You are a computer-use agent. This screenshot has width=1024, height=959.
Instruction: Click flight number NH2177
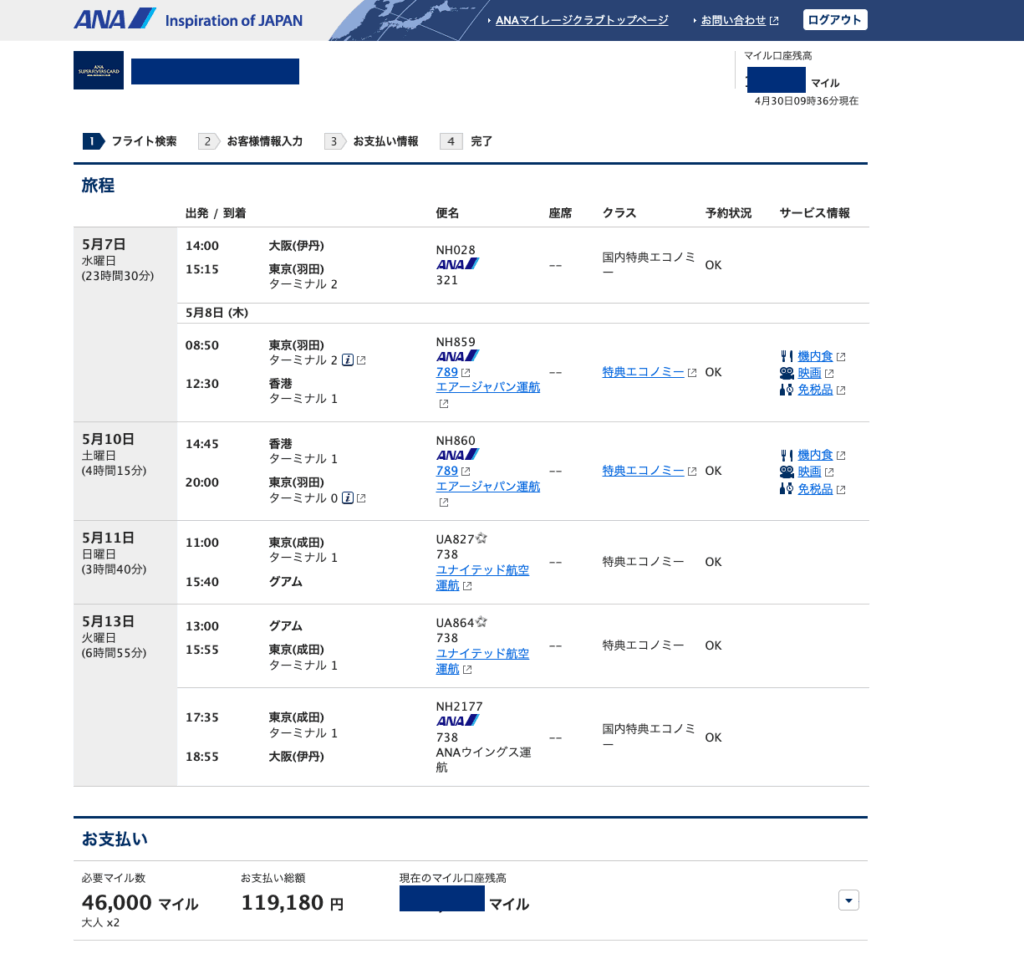click(459, 706)
